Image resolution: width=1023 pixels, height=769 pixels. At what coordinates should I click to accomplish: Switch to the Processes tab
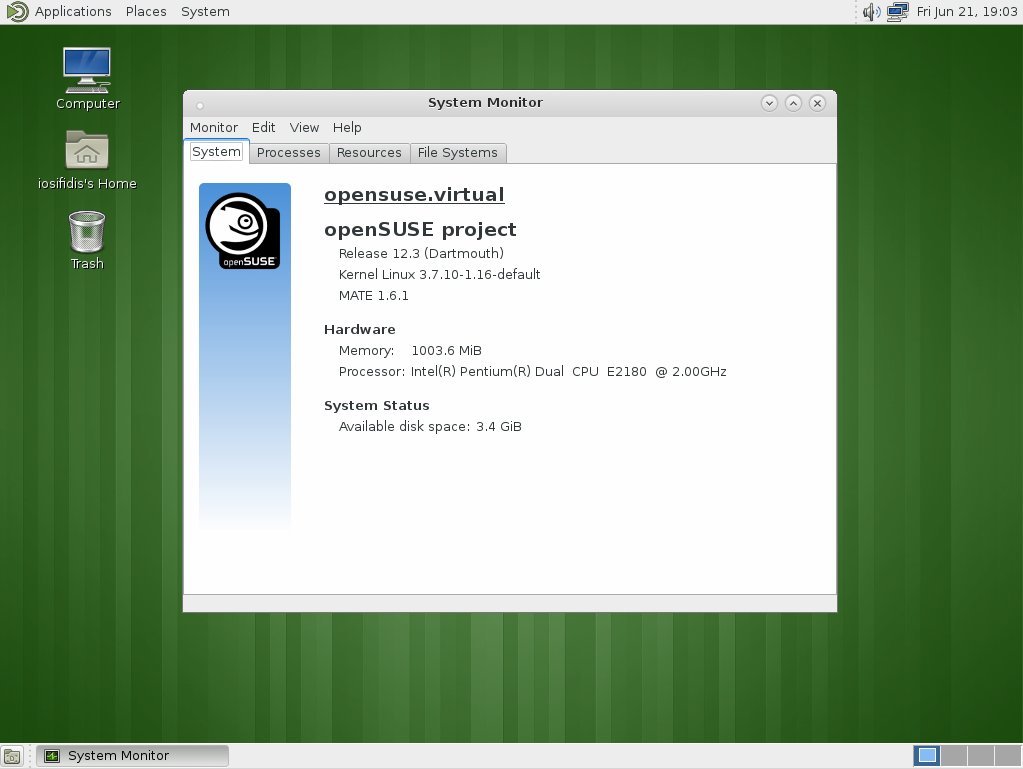288,153
